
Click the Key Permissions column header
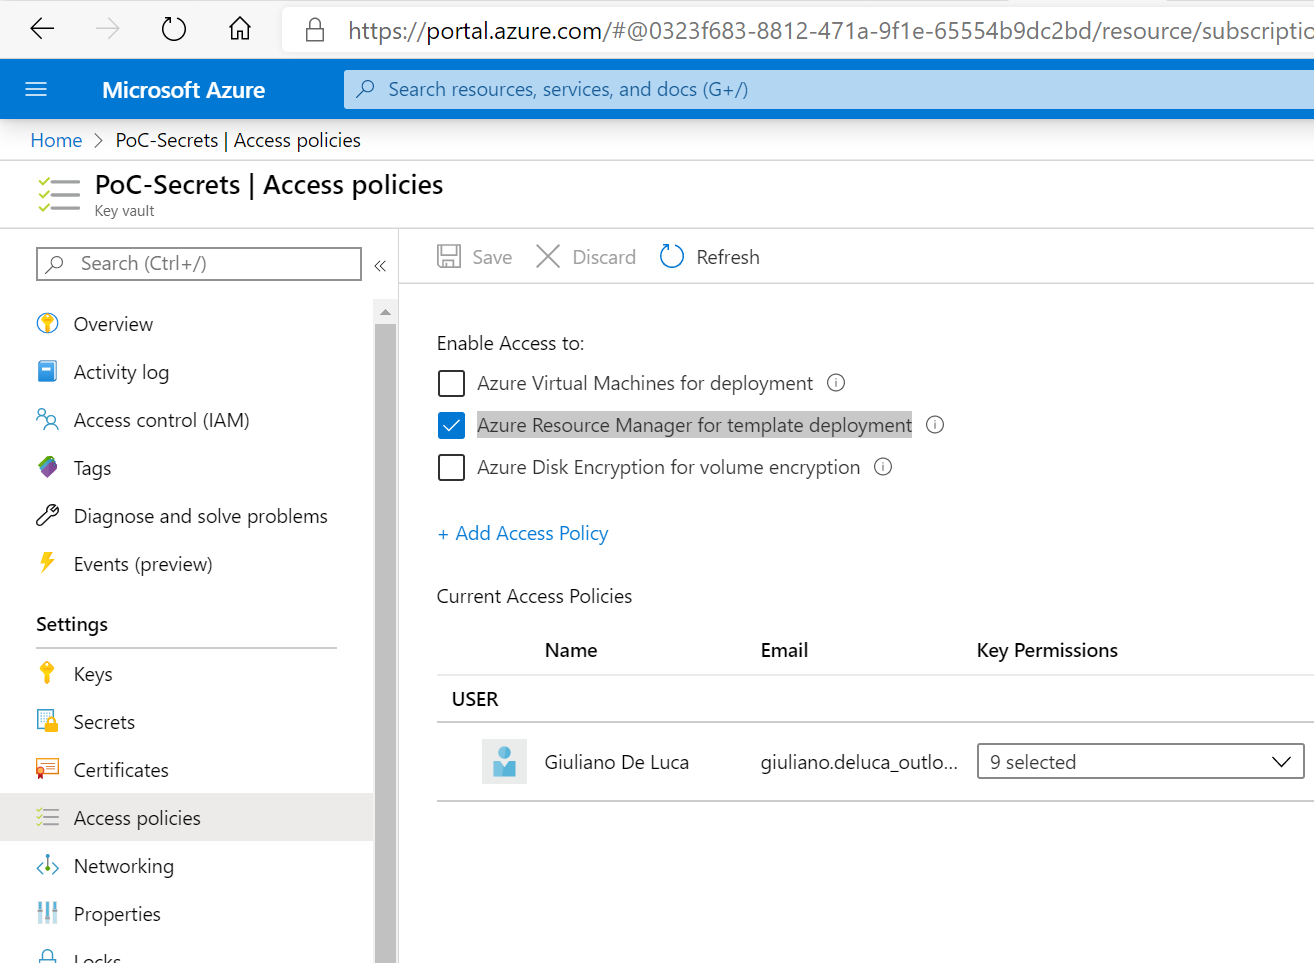1047,650
